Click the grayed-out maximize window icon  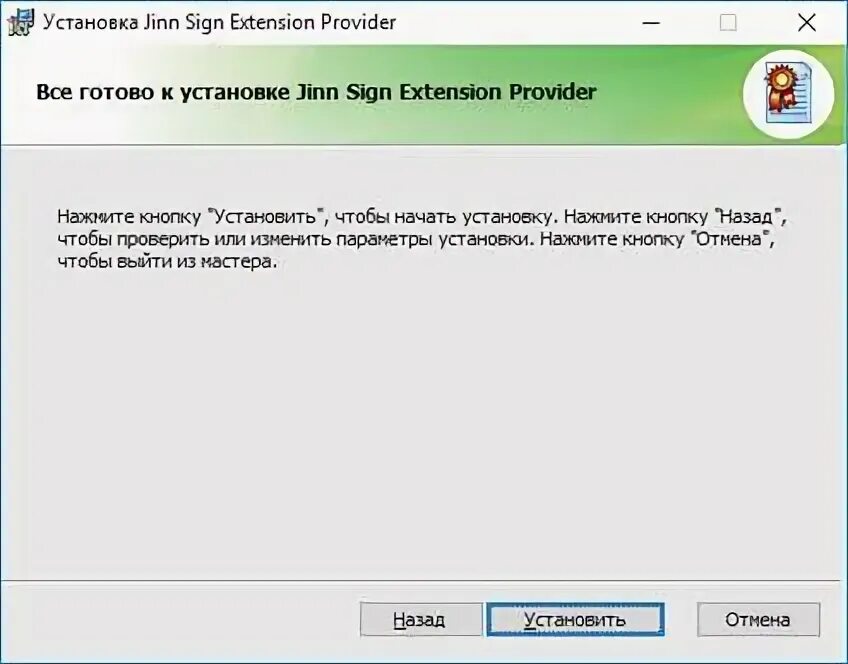pyautogui.click(x=728, y=23)
